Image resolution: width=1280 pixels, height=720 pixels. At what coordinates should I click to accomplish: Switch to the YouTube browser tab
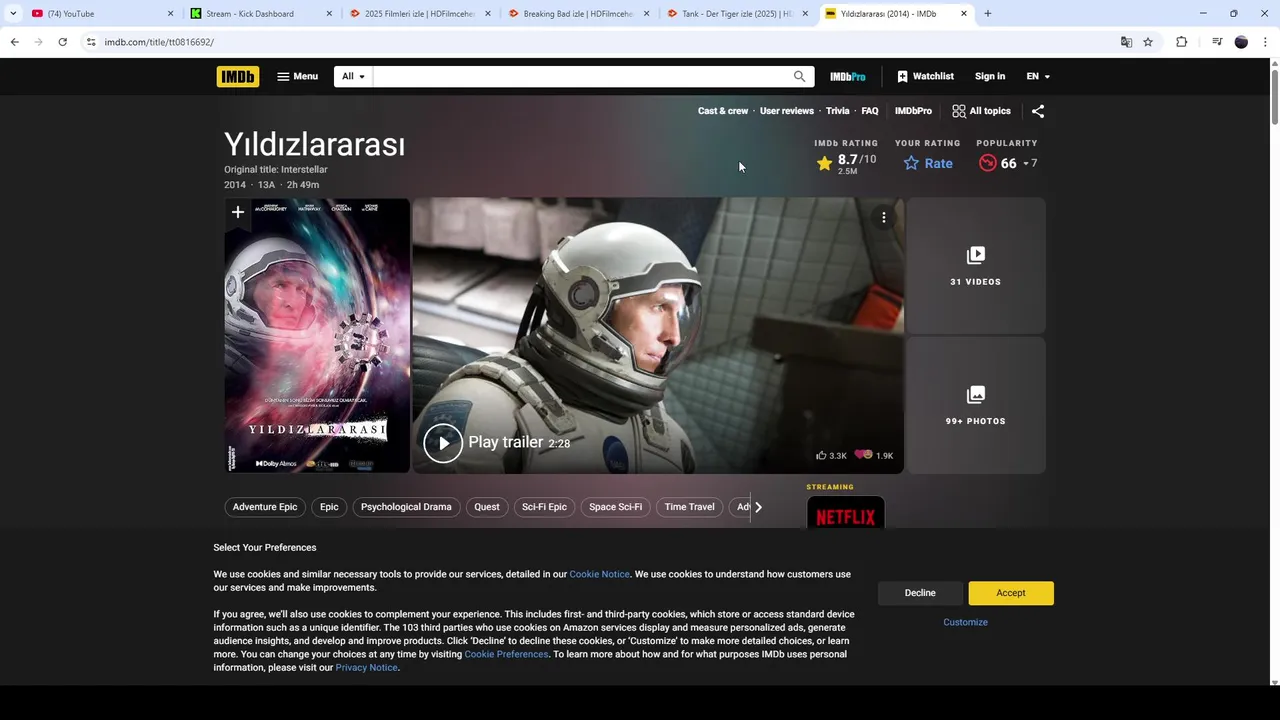100,14
